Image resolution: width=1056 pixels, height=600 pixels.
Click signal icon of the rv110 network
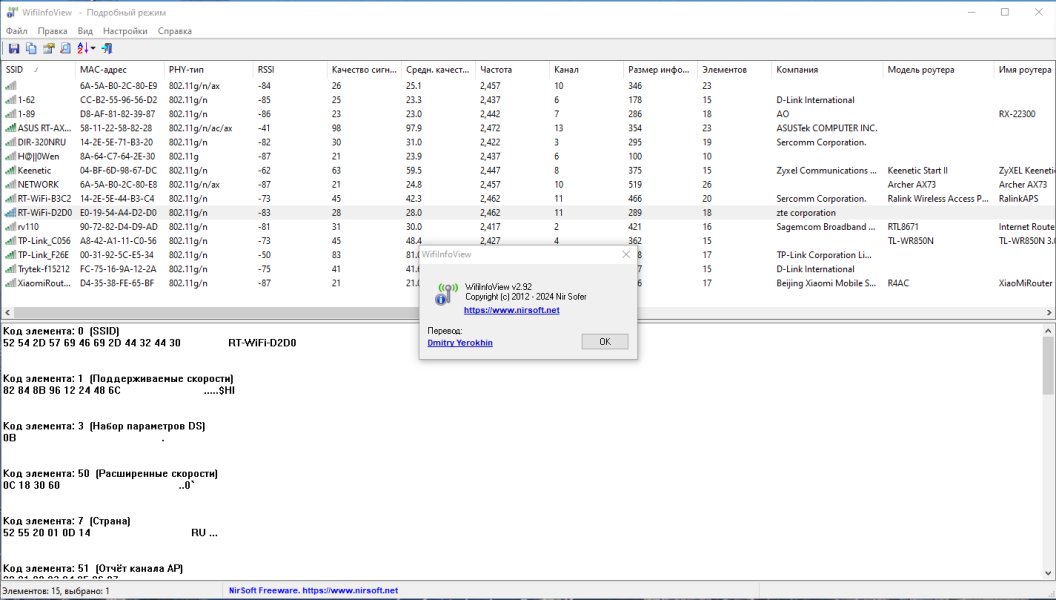(x=10, y=228)
